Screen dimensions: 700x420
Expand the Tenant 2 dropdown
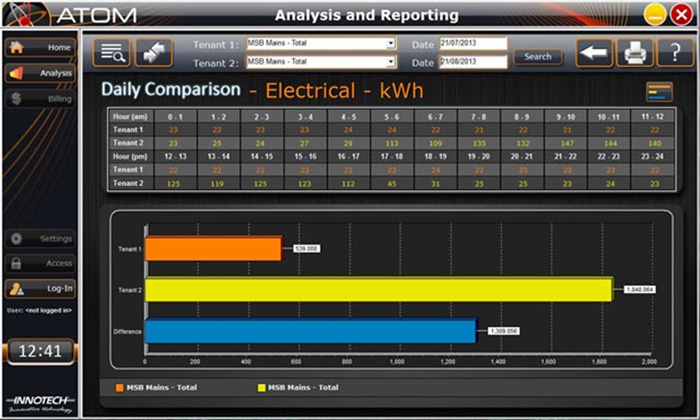point(391,62)
